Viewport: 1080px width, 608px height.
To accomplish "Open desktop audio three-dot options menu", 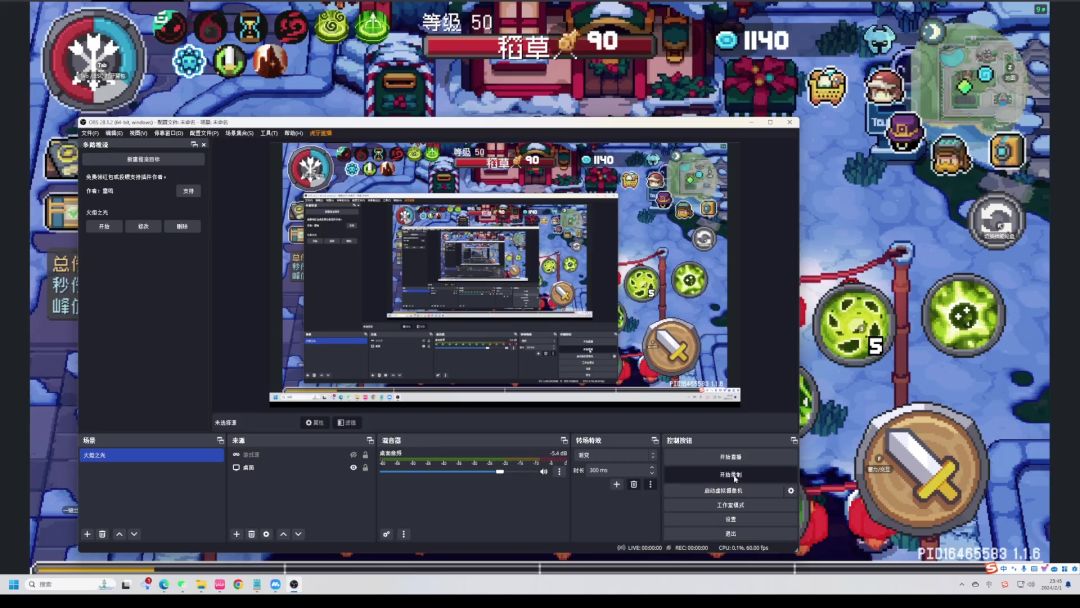I will click(559, 471).
